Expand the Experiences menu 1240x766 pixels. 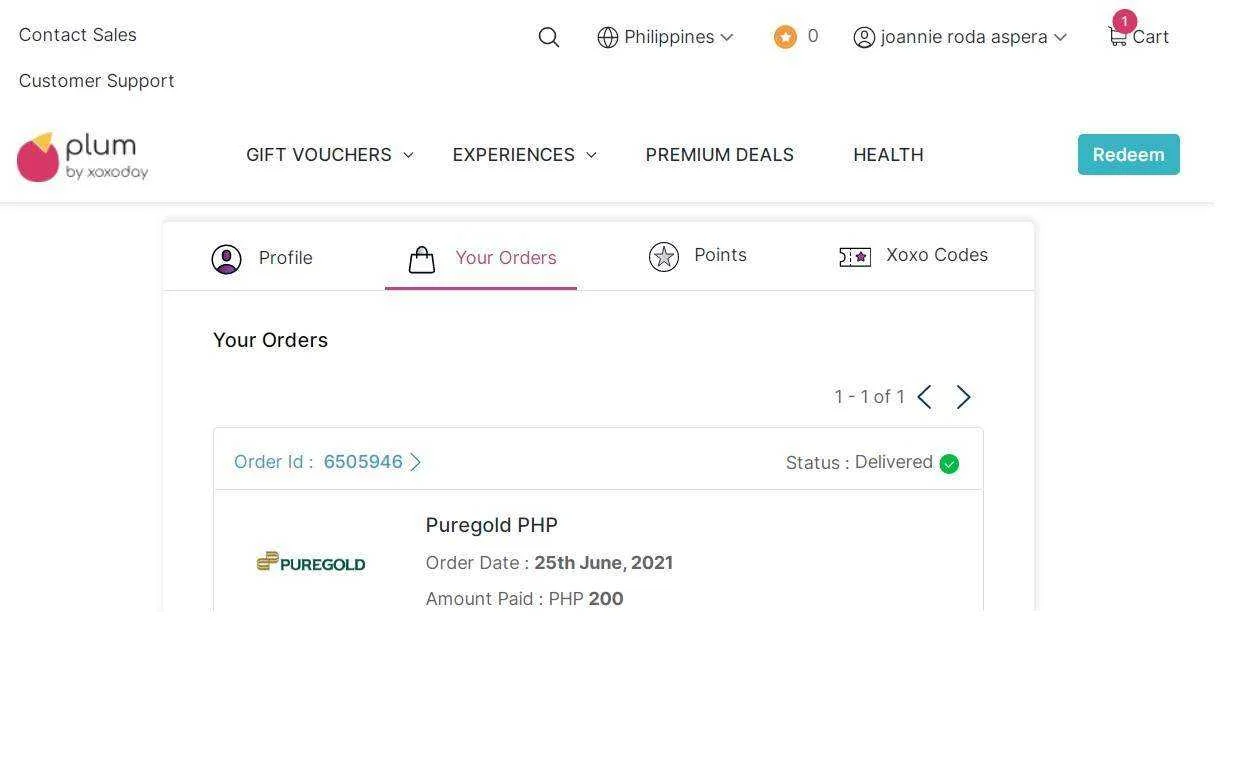[525, 155]
